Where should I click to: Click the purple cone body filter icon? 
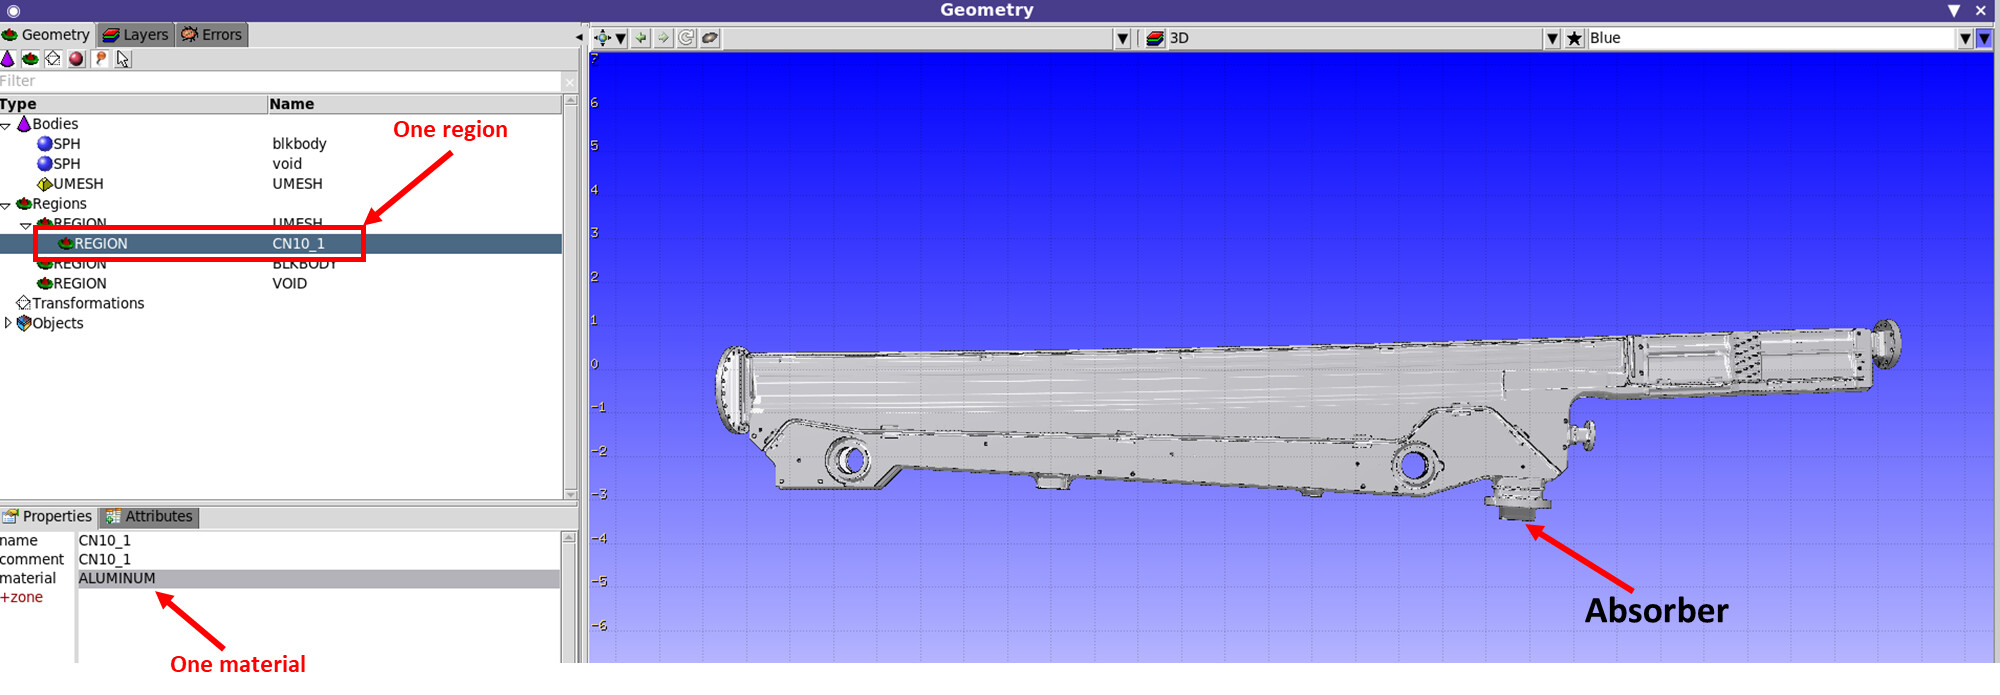pyautogui.click(x=8, y=59)
